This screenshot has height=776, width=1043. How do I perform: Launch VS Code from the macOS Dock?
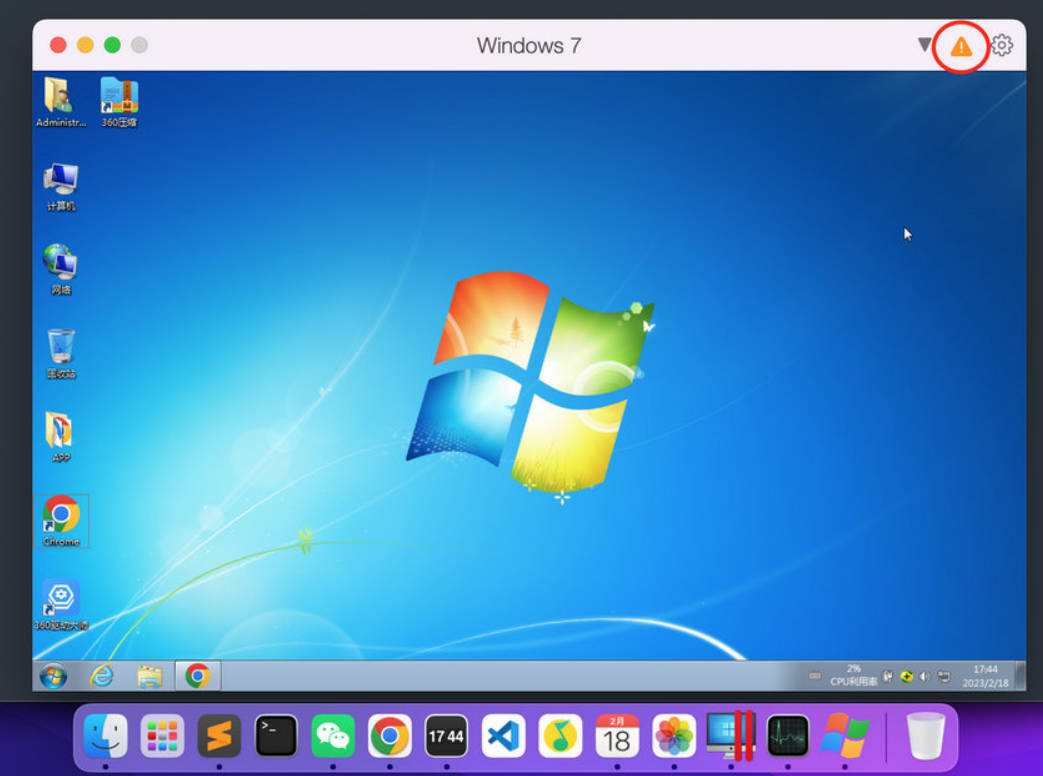(506, 736)
